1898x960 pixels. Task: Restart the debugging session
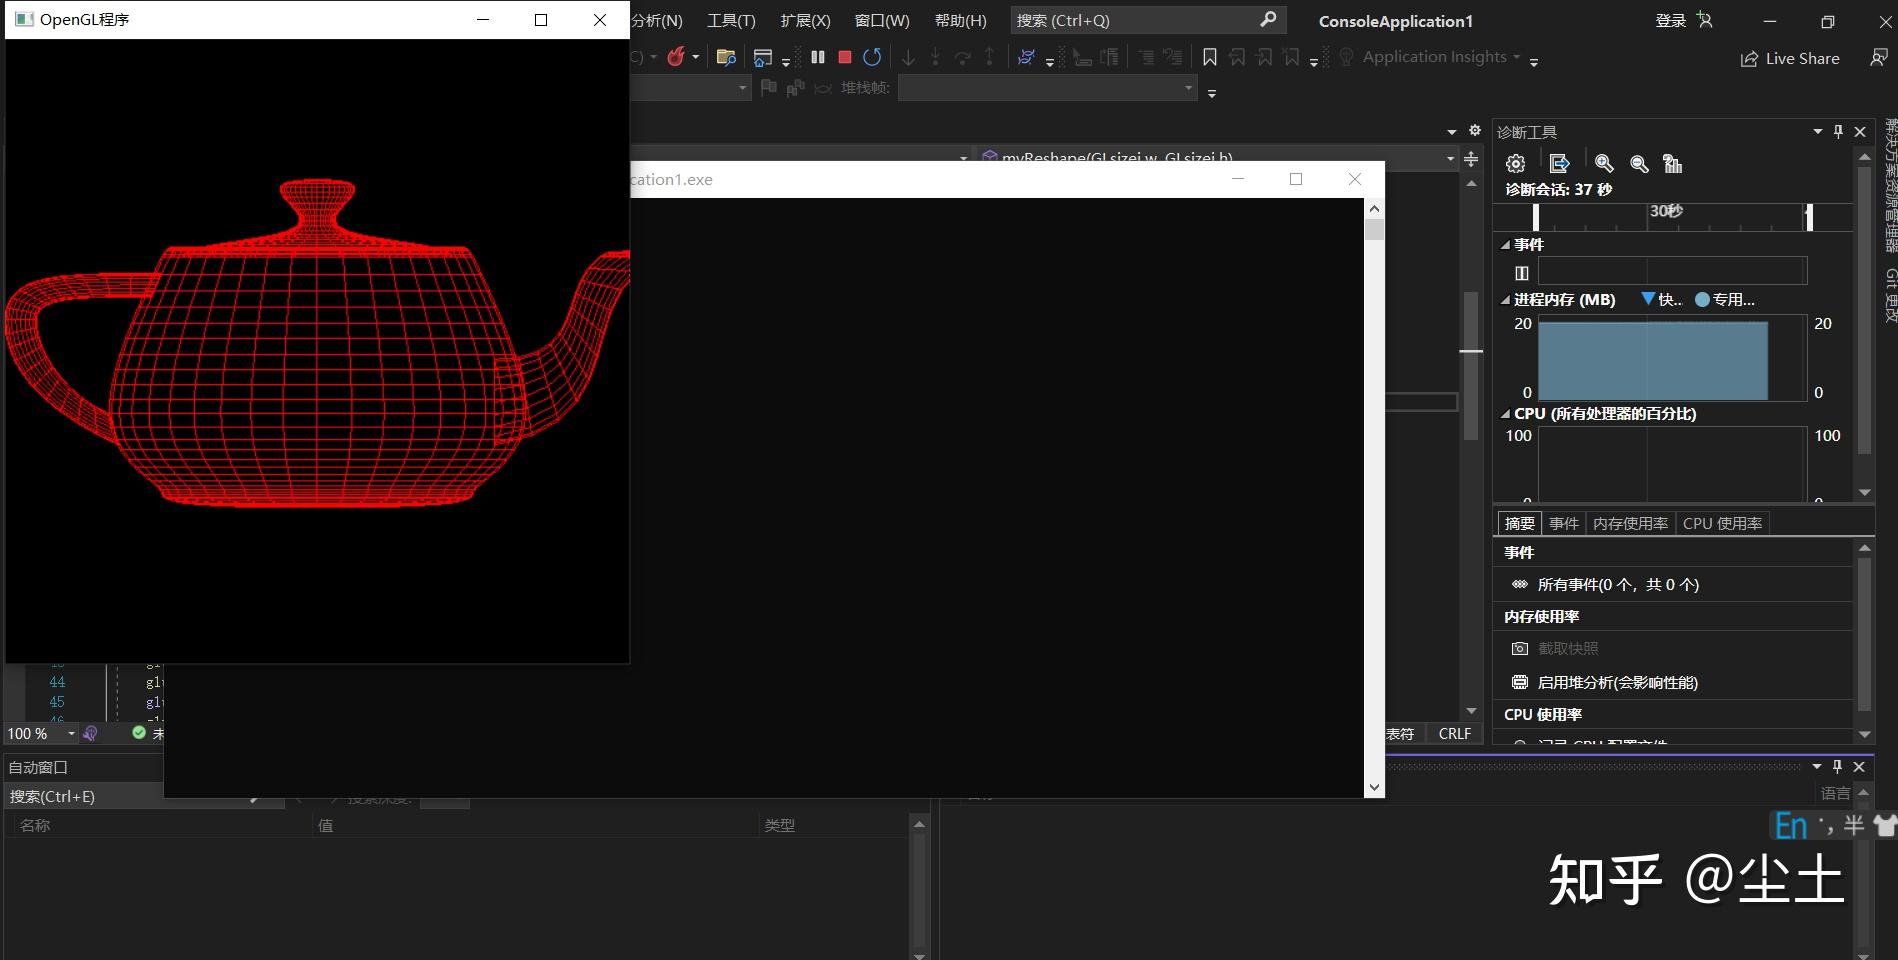(872, 57)
